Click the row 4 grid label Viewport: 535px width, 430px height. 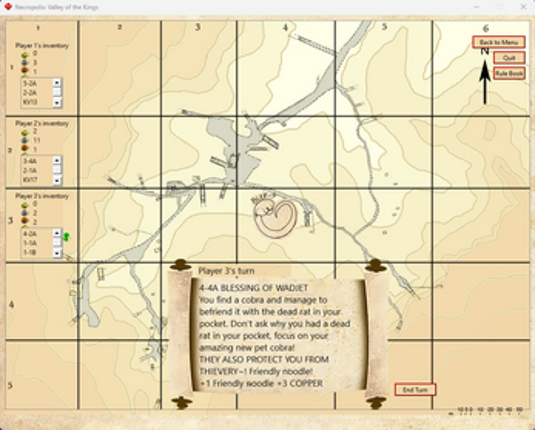[x=11, y=304]
